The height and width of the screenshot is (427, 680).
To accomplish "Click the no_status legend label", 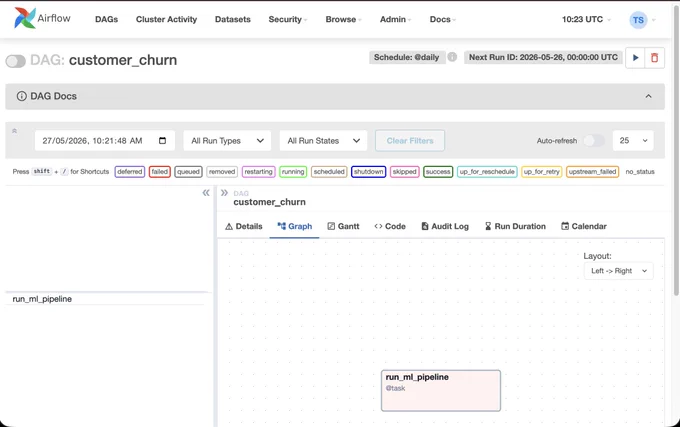I will pos(640,172).
